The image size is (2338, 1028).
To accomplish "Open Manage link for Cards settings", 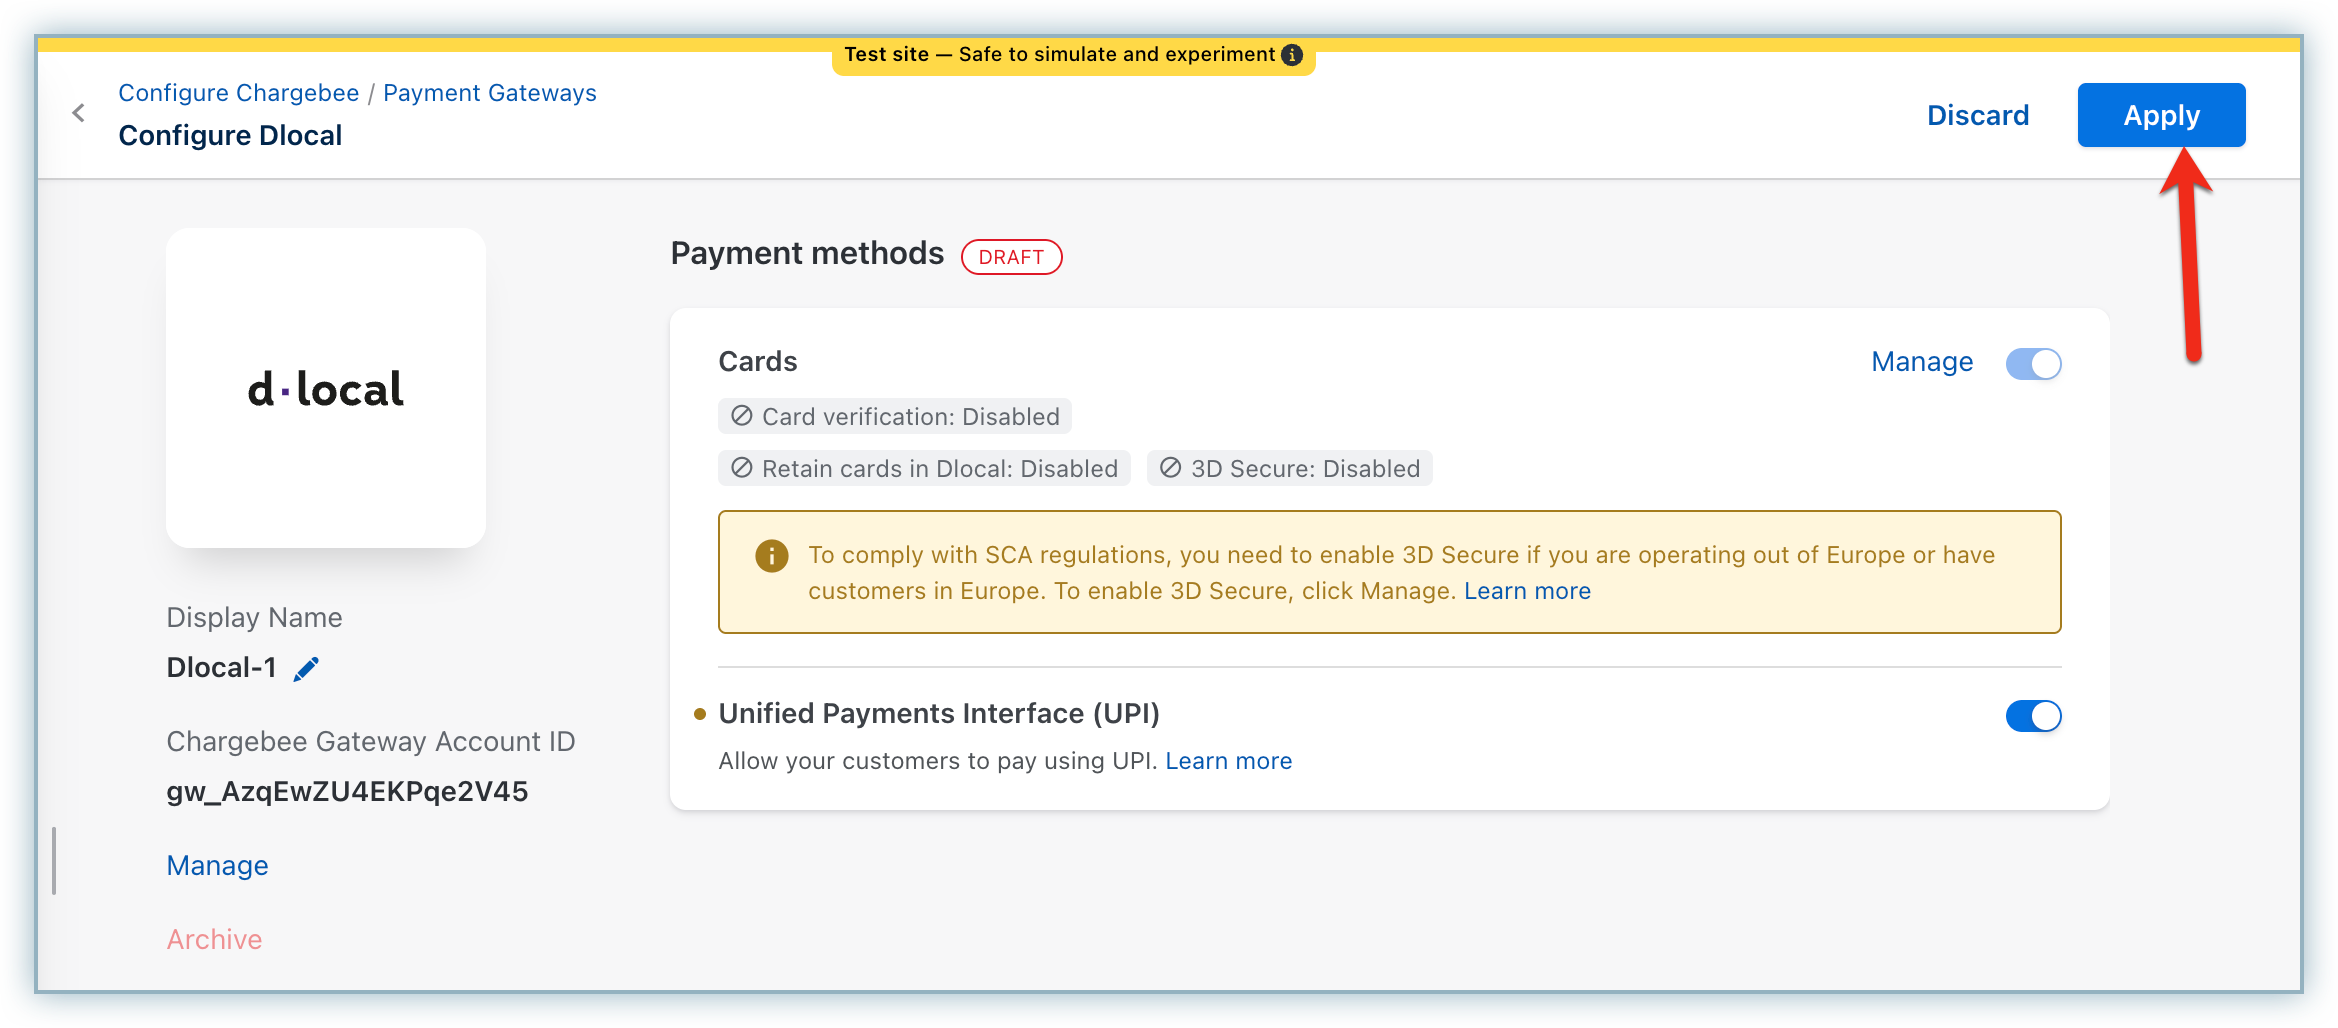I will click(x=1921, y=362).
